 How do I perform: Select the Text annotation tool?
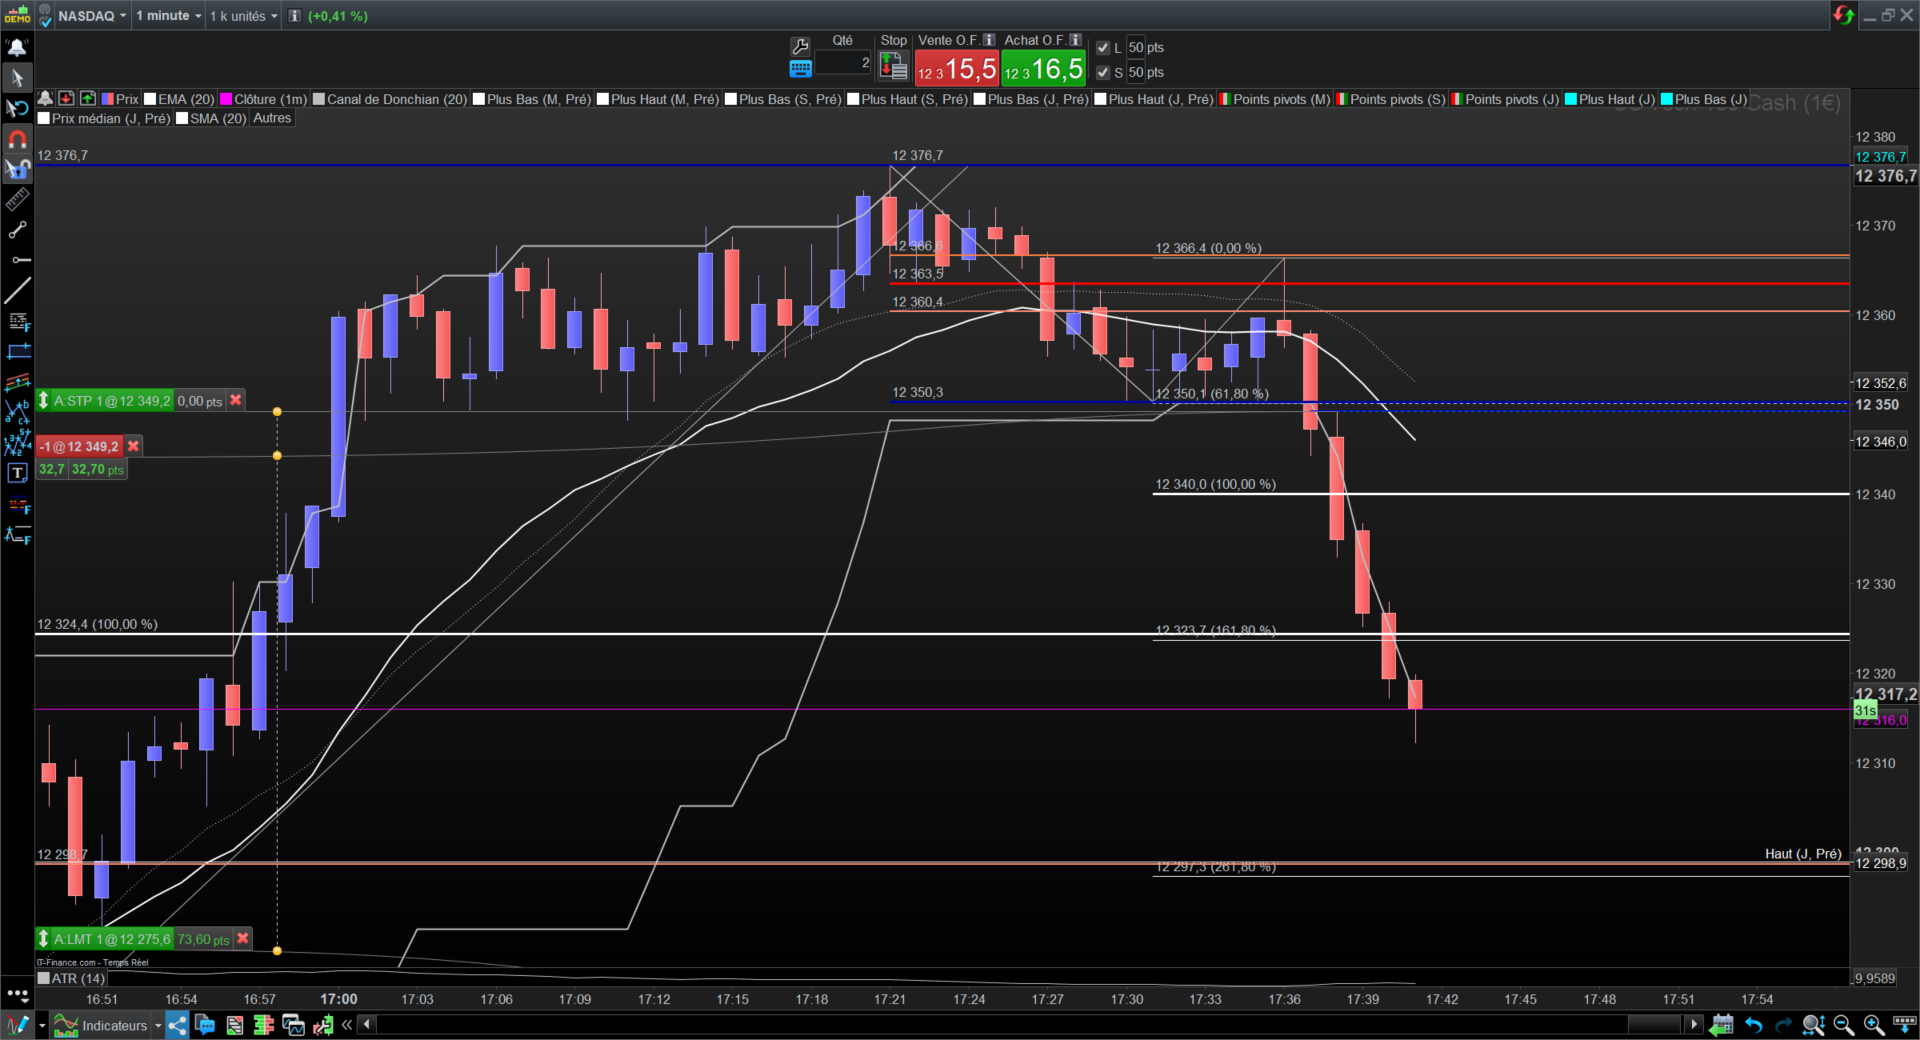click(x=17, y=473)
